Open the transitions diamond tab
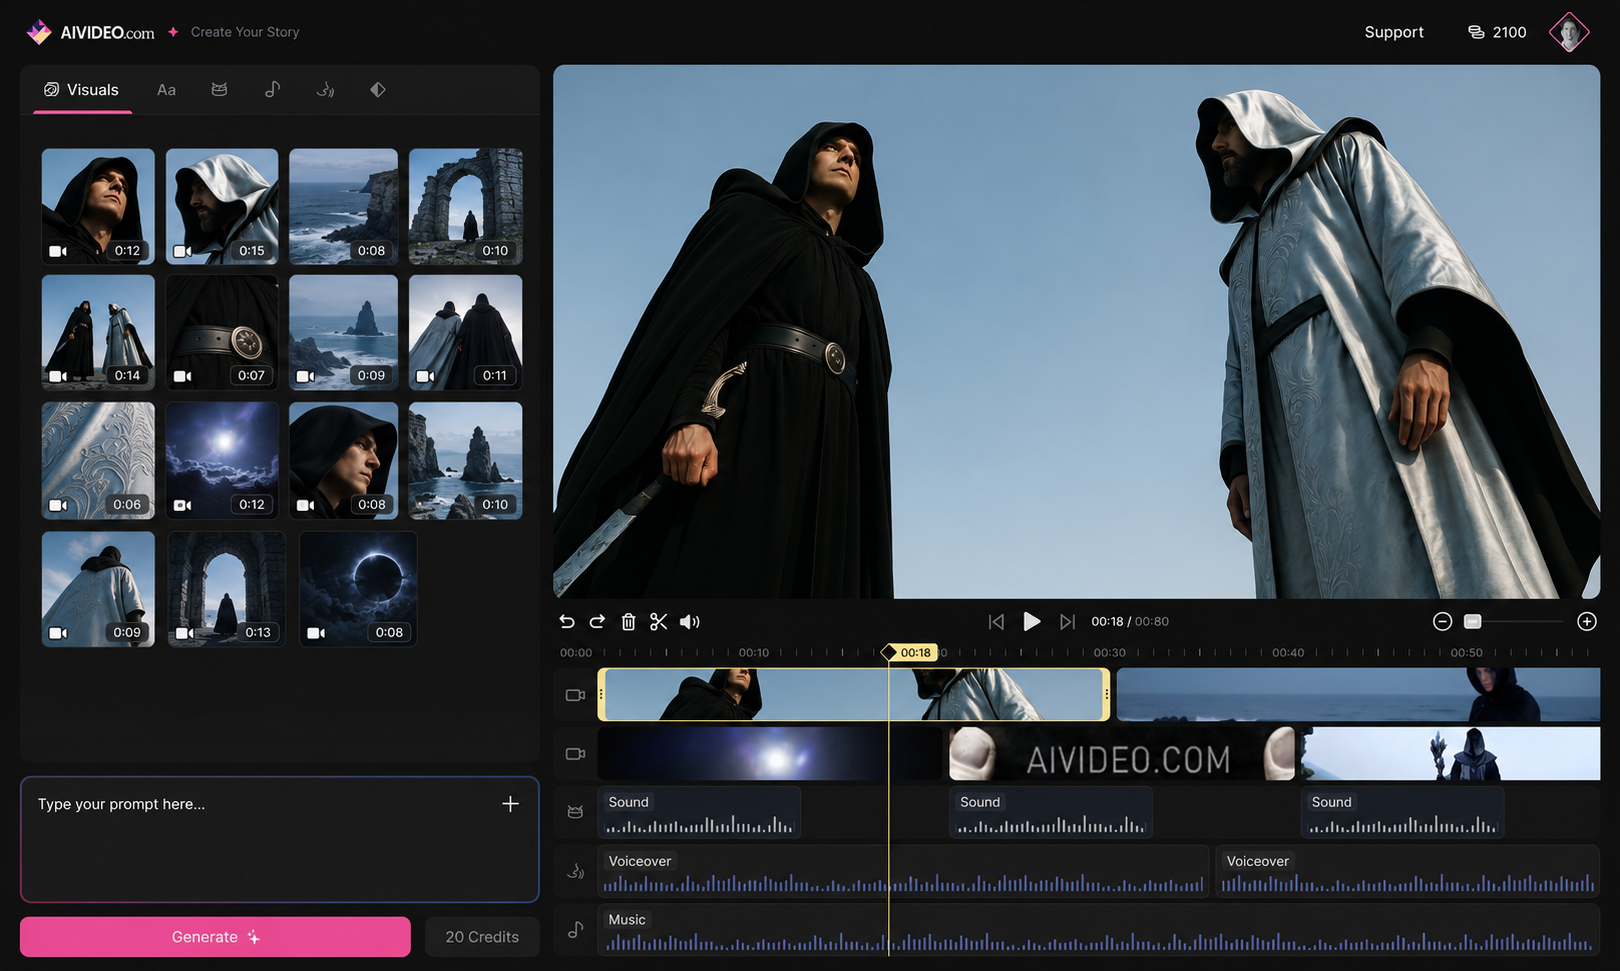The width and height of the screenshot is (1620, 971). pyautogui.click(x=377, y=90)
